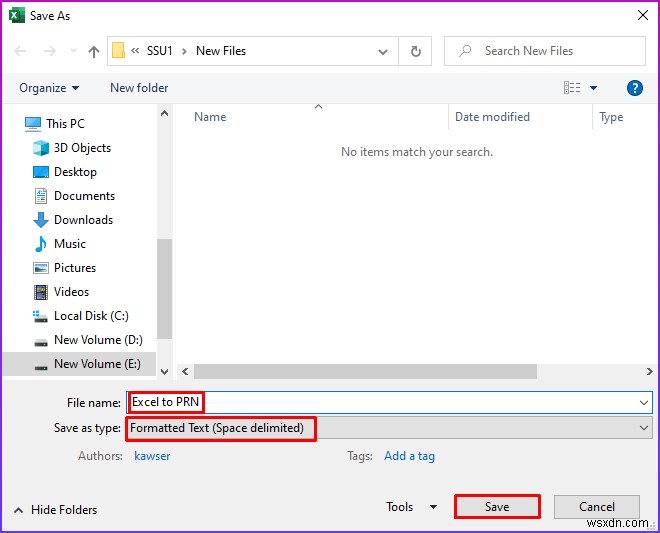The image size is (660, 533).
Task: Click the file list scroll left arrow
Action: pos(185,372)
